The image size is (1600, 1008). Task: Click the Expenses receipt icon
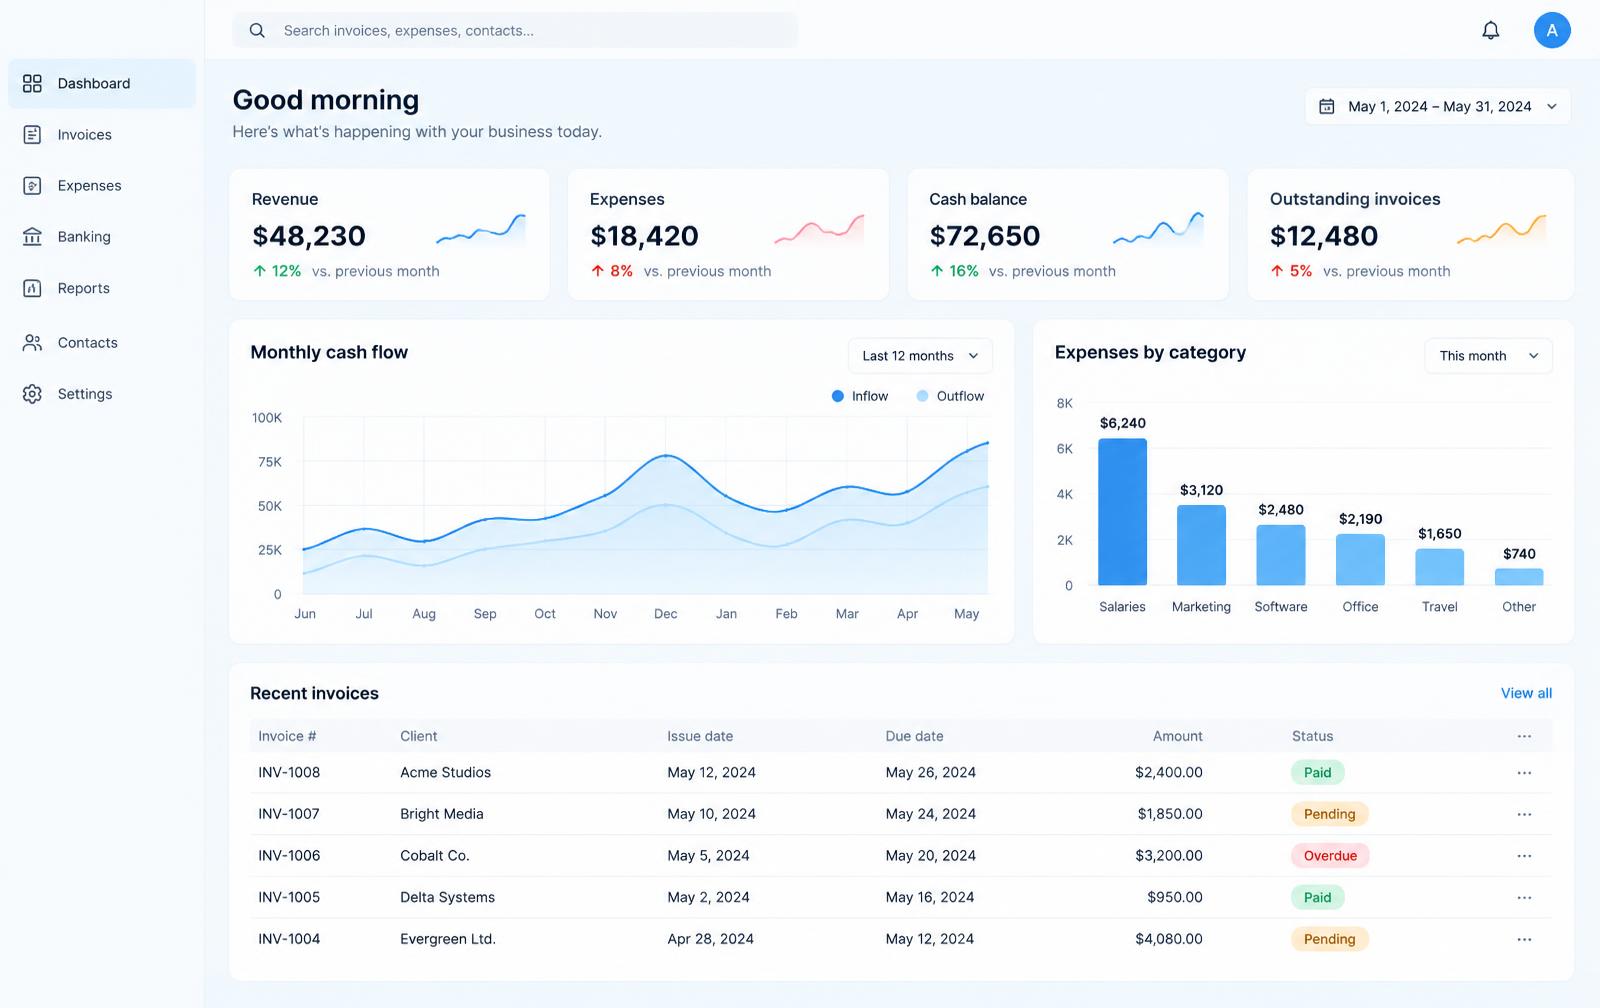(32, 186)
